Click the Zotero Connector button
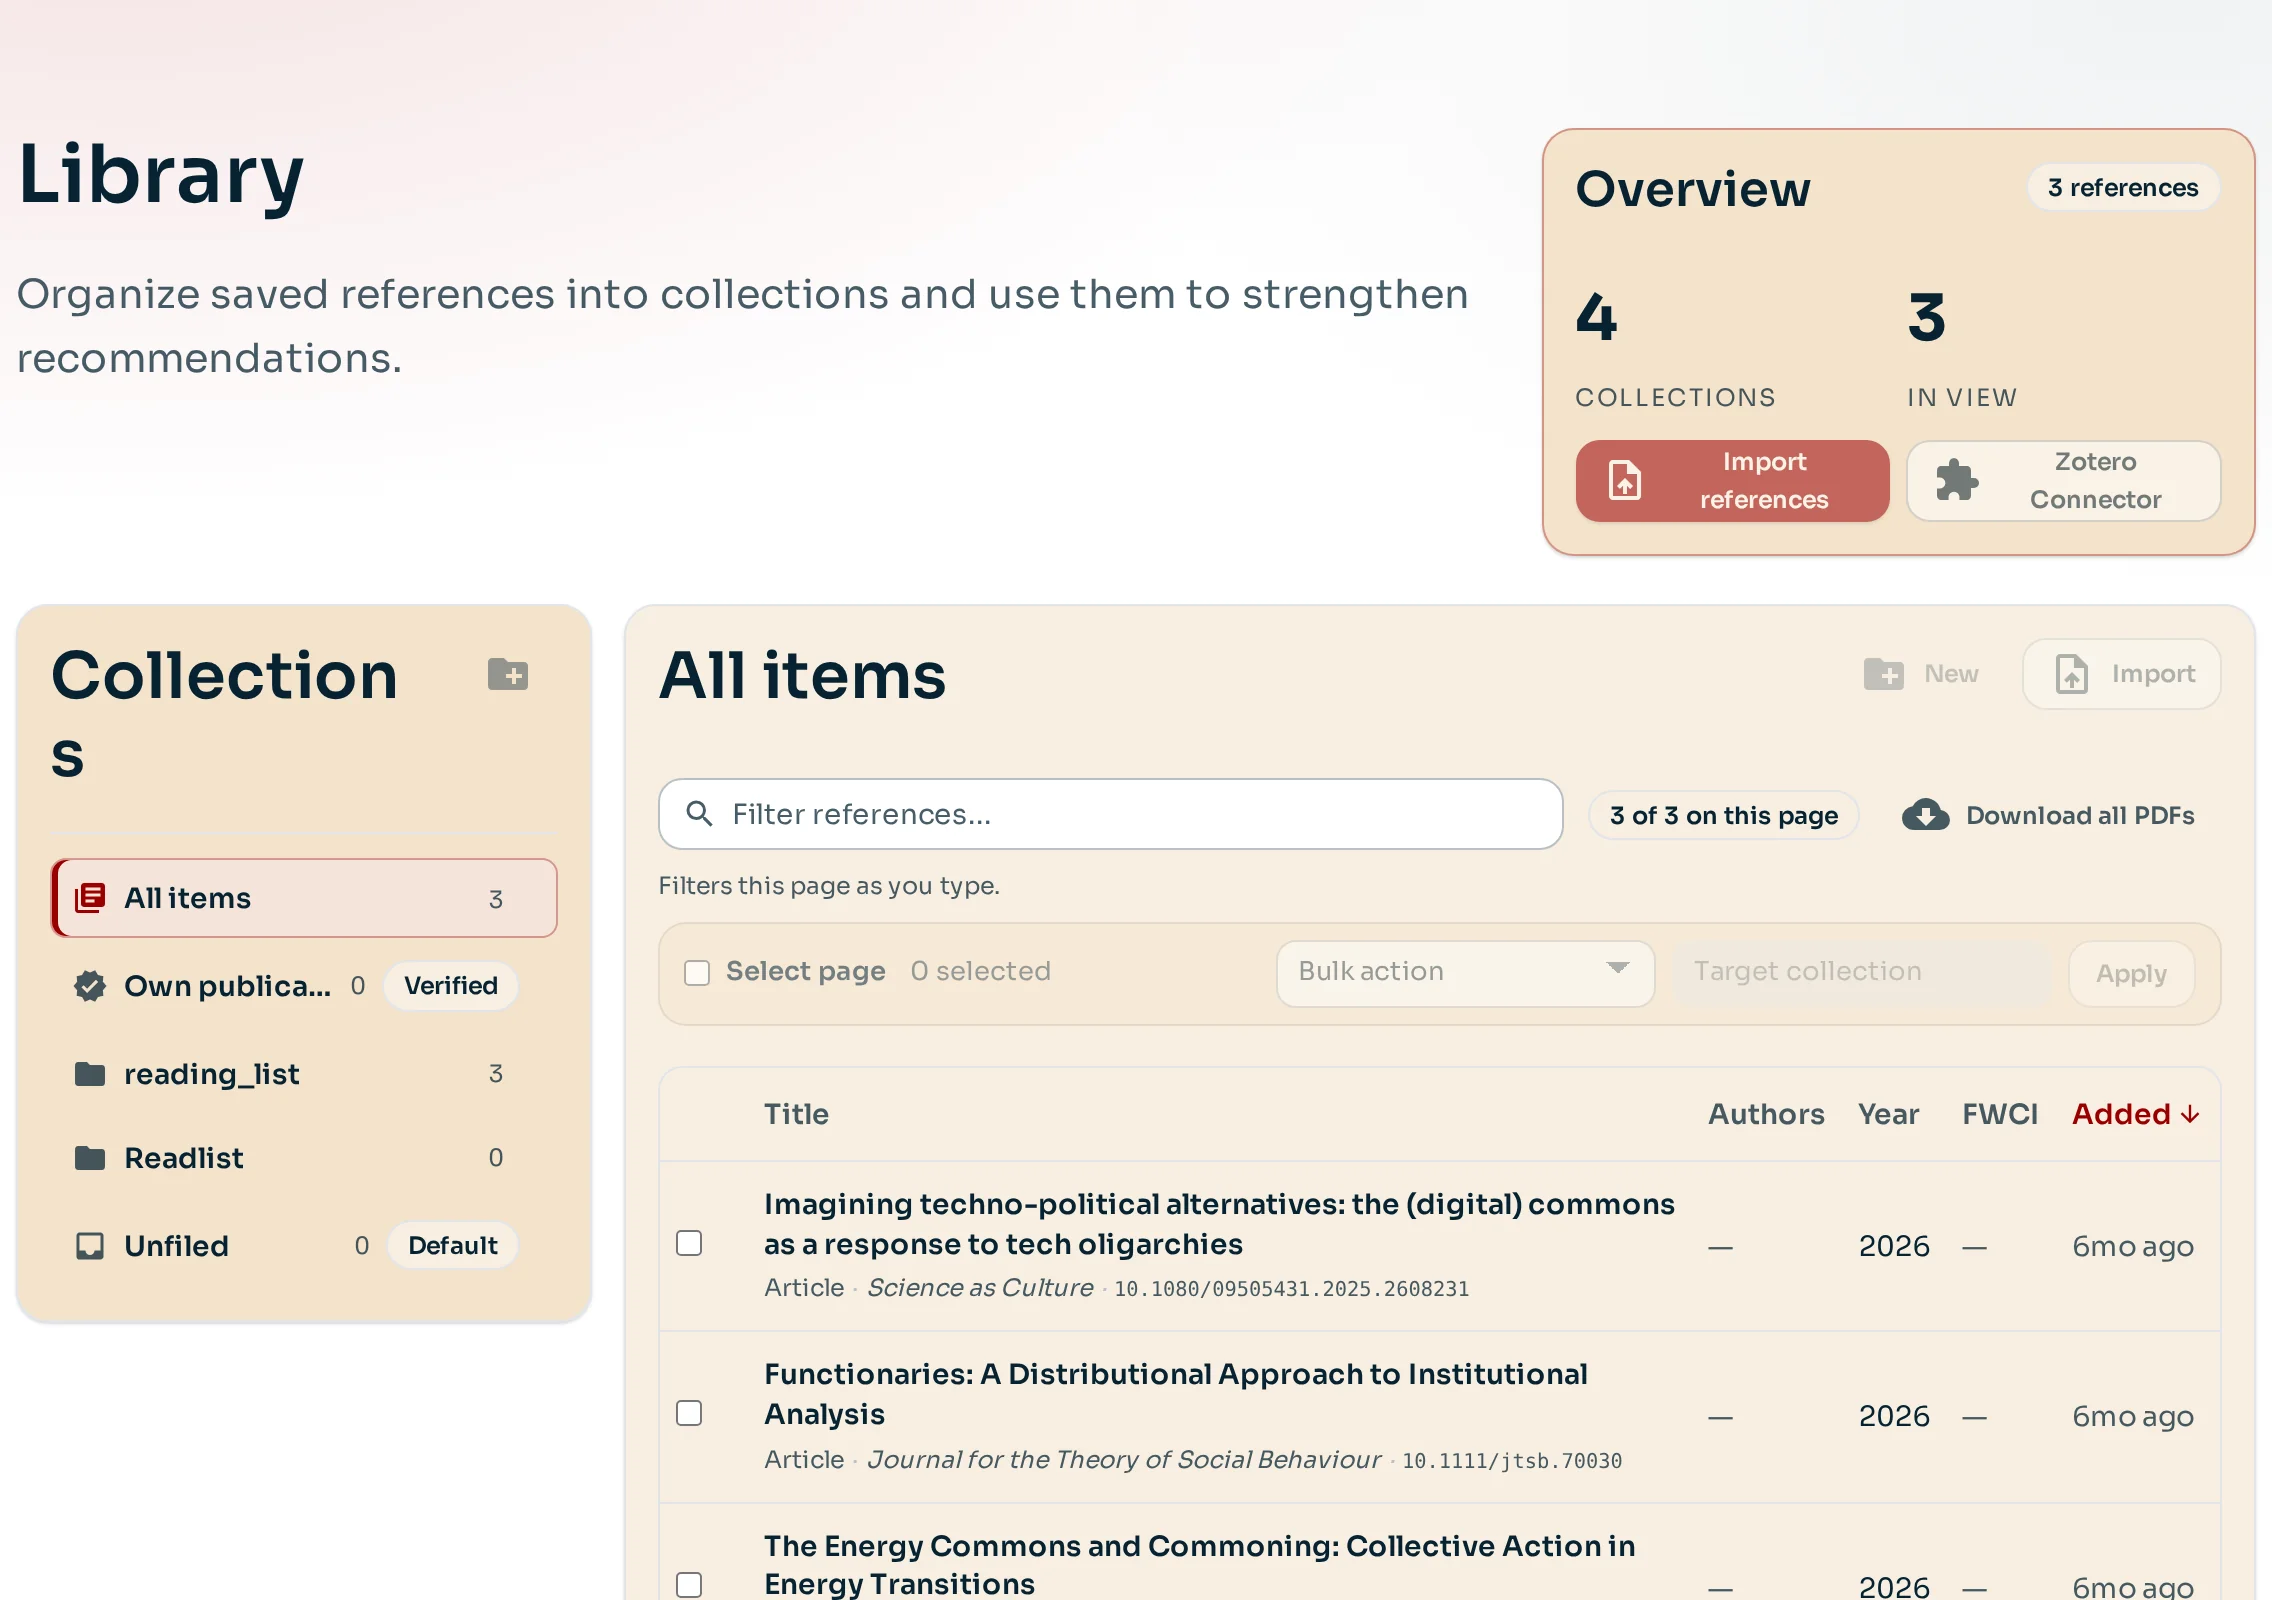This screenshot has height=1600, width=2272. [x=2063, y=481]
